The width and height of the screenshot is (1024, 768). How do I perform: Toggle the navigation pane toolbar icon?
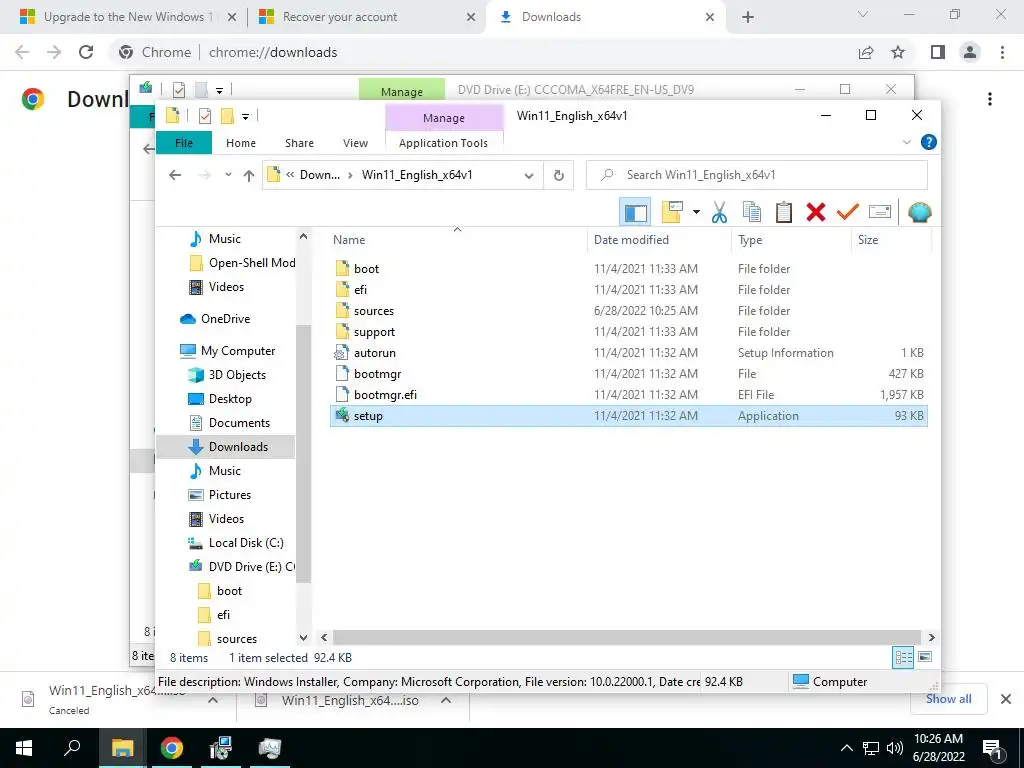tap(635, 212)
